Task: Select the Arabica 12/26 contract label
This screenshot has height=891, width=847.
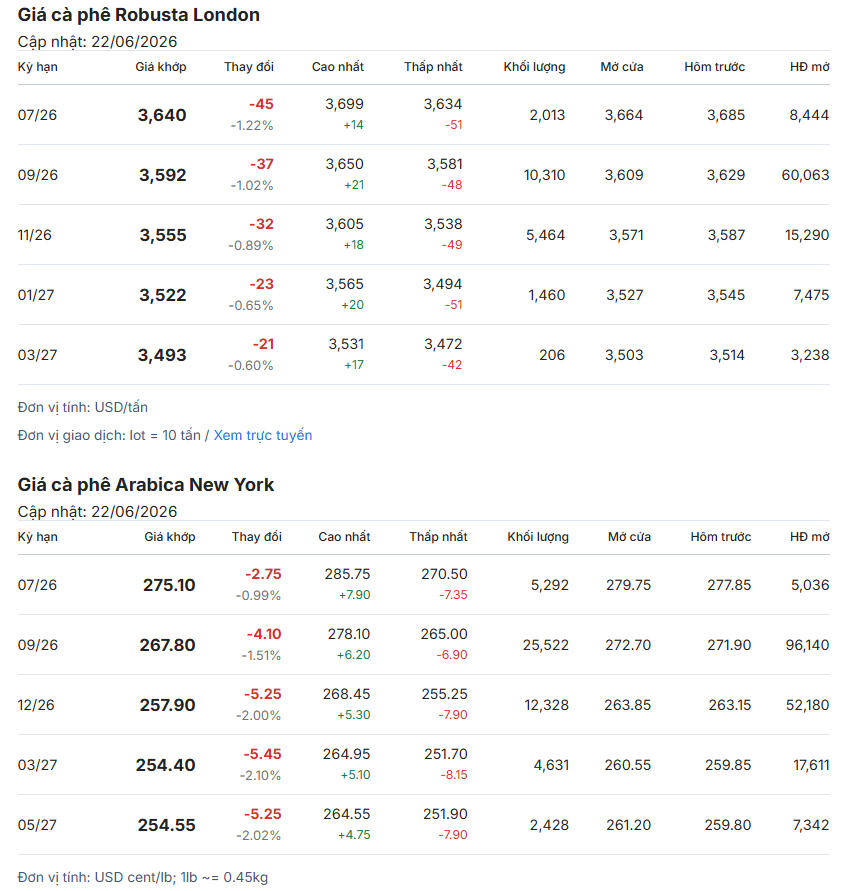Action: (x=36, y=705)
